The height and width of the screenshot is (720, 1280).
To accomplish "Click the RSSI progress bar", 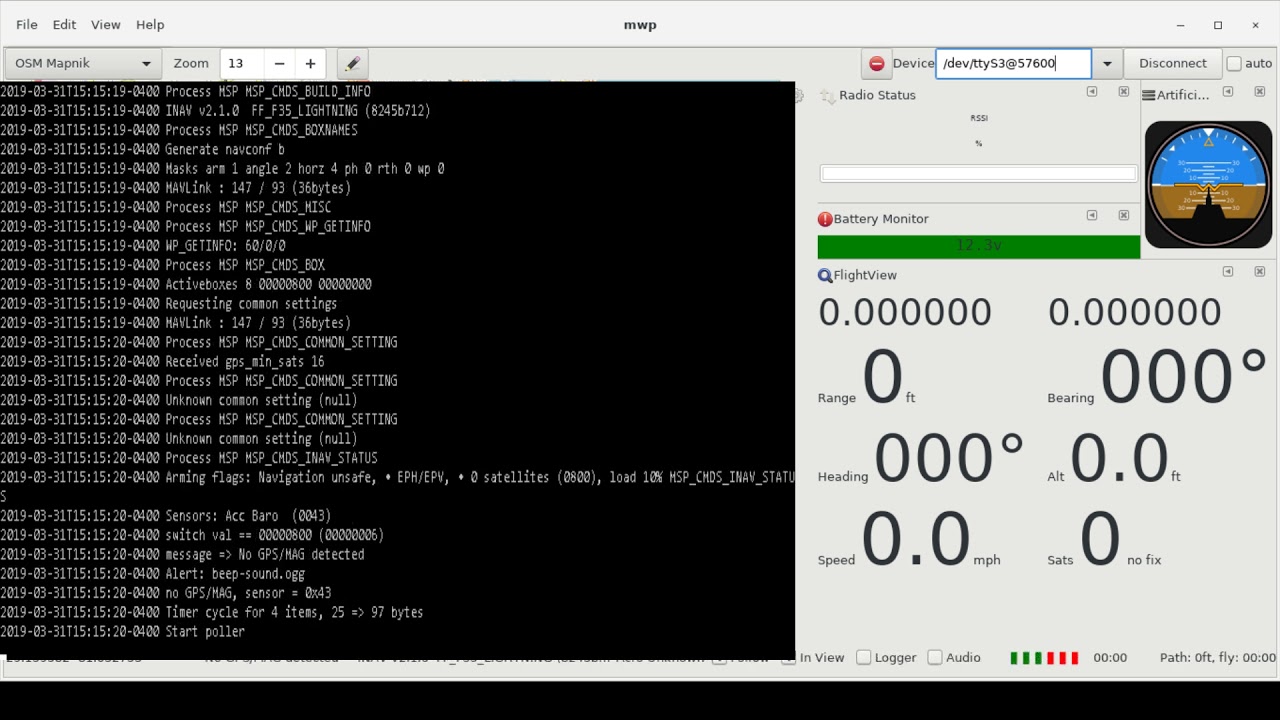I will (978, 174).
